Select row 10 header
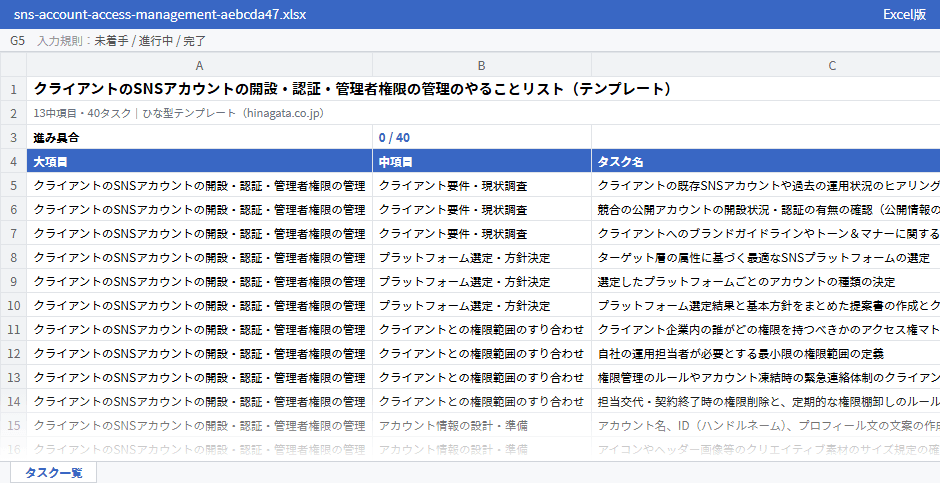 [13, 305]
